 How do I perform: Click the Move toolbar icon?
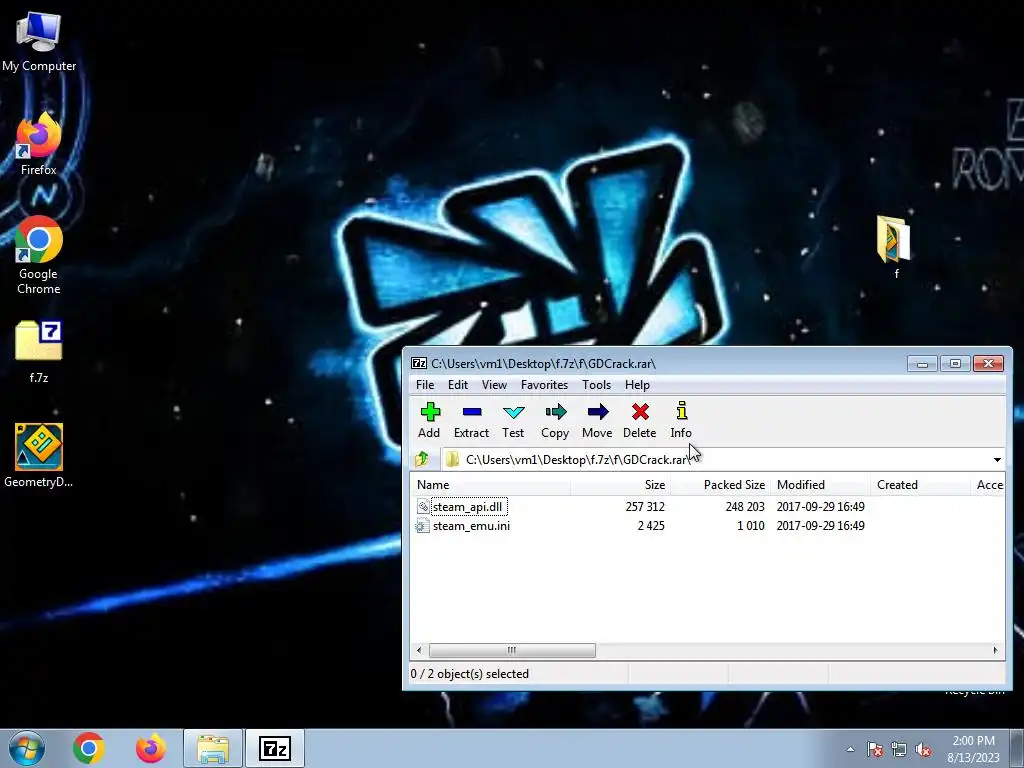coord(598,412)
